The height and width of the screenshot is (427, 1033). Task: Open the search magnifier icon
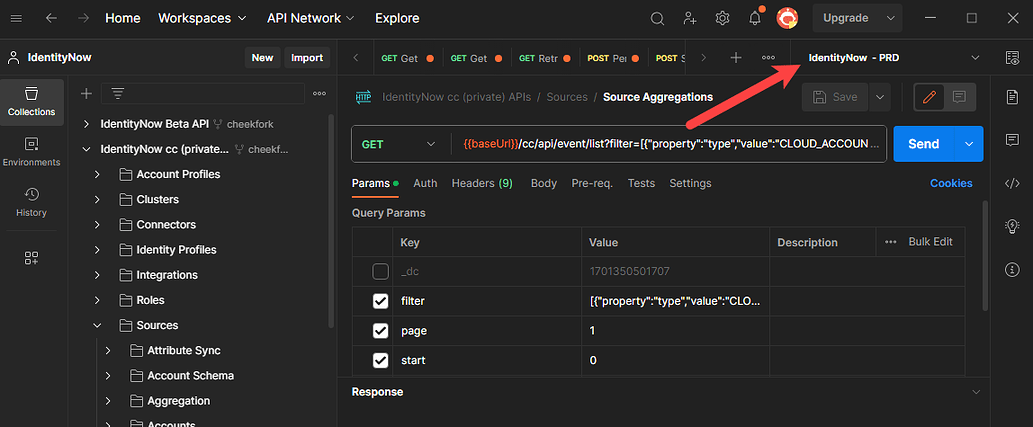657,18
